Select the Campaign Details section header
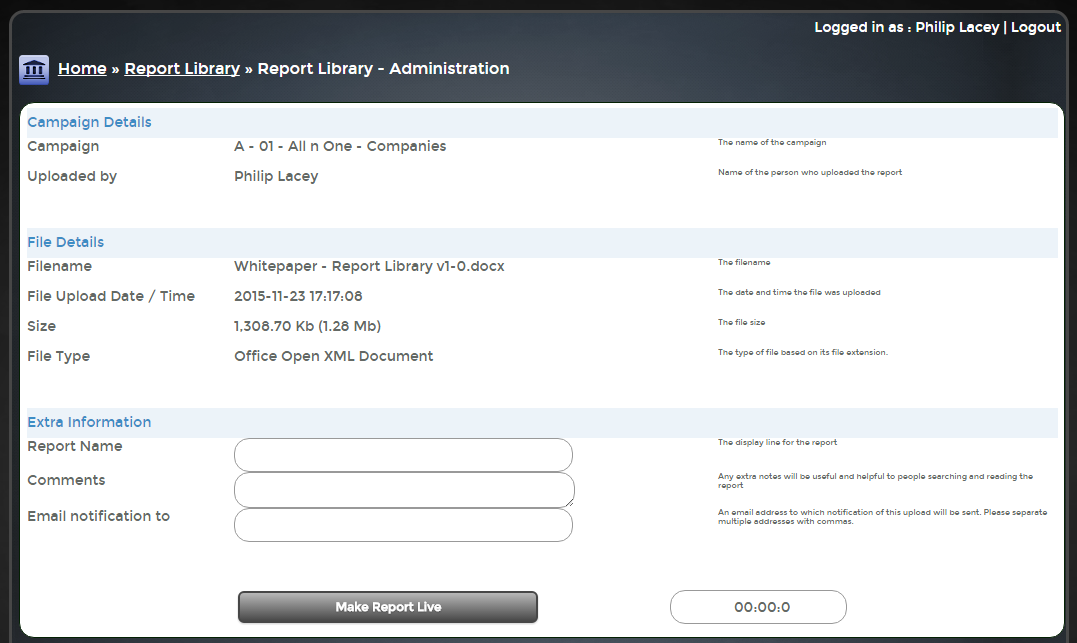Screen dimensions: 1077x643 pos(89,121)
